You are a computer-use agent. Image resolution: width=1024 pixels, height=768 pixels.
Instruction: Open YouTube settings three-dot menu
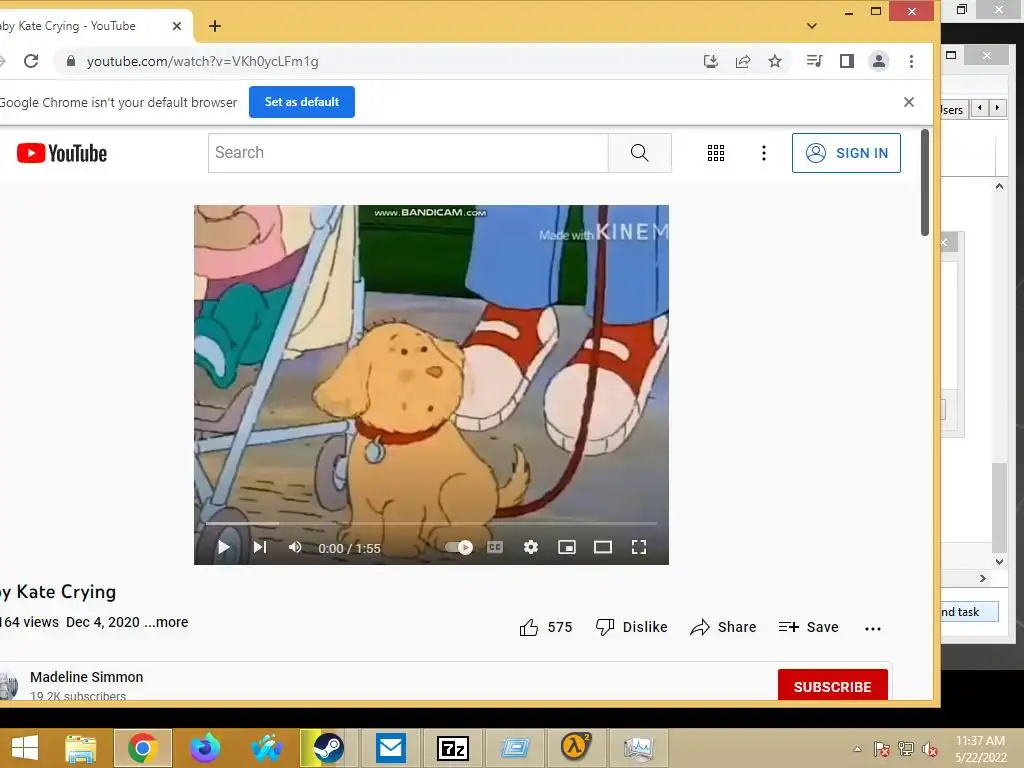763,153
